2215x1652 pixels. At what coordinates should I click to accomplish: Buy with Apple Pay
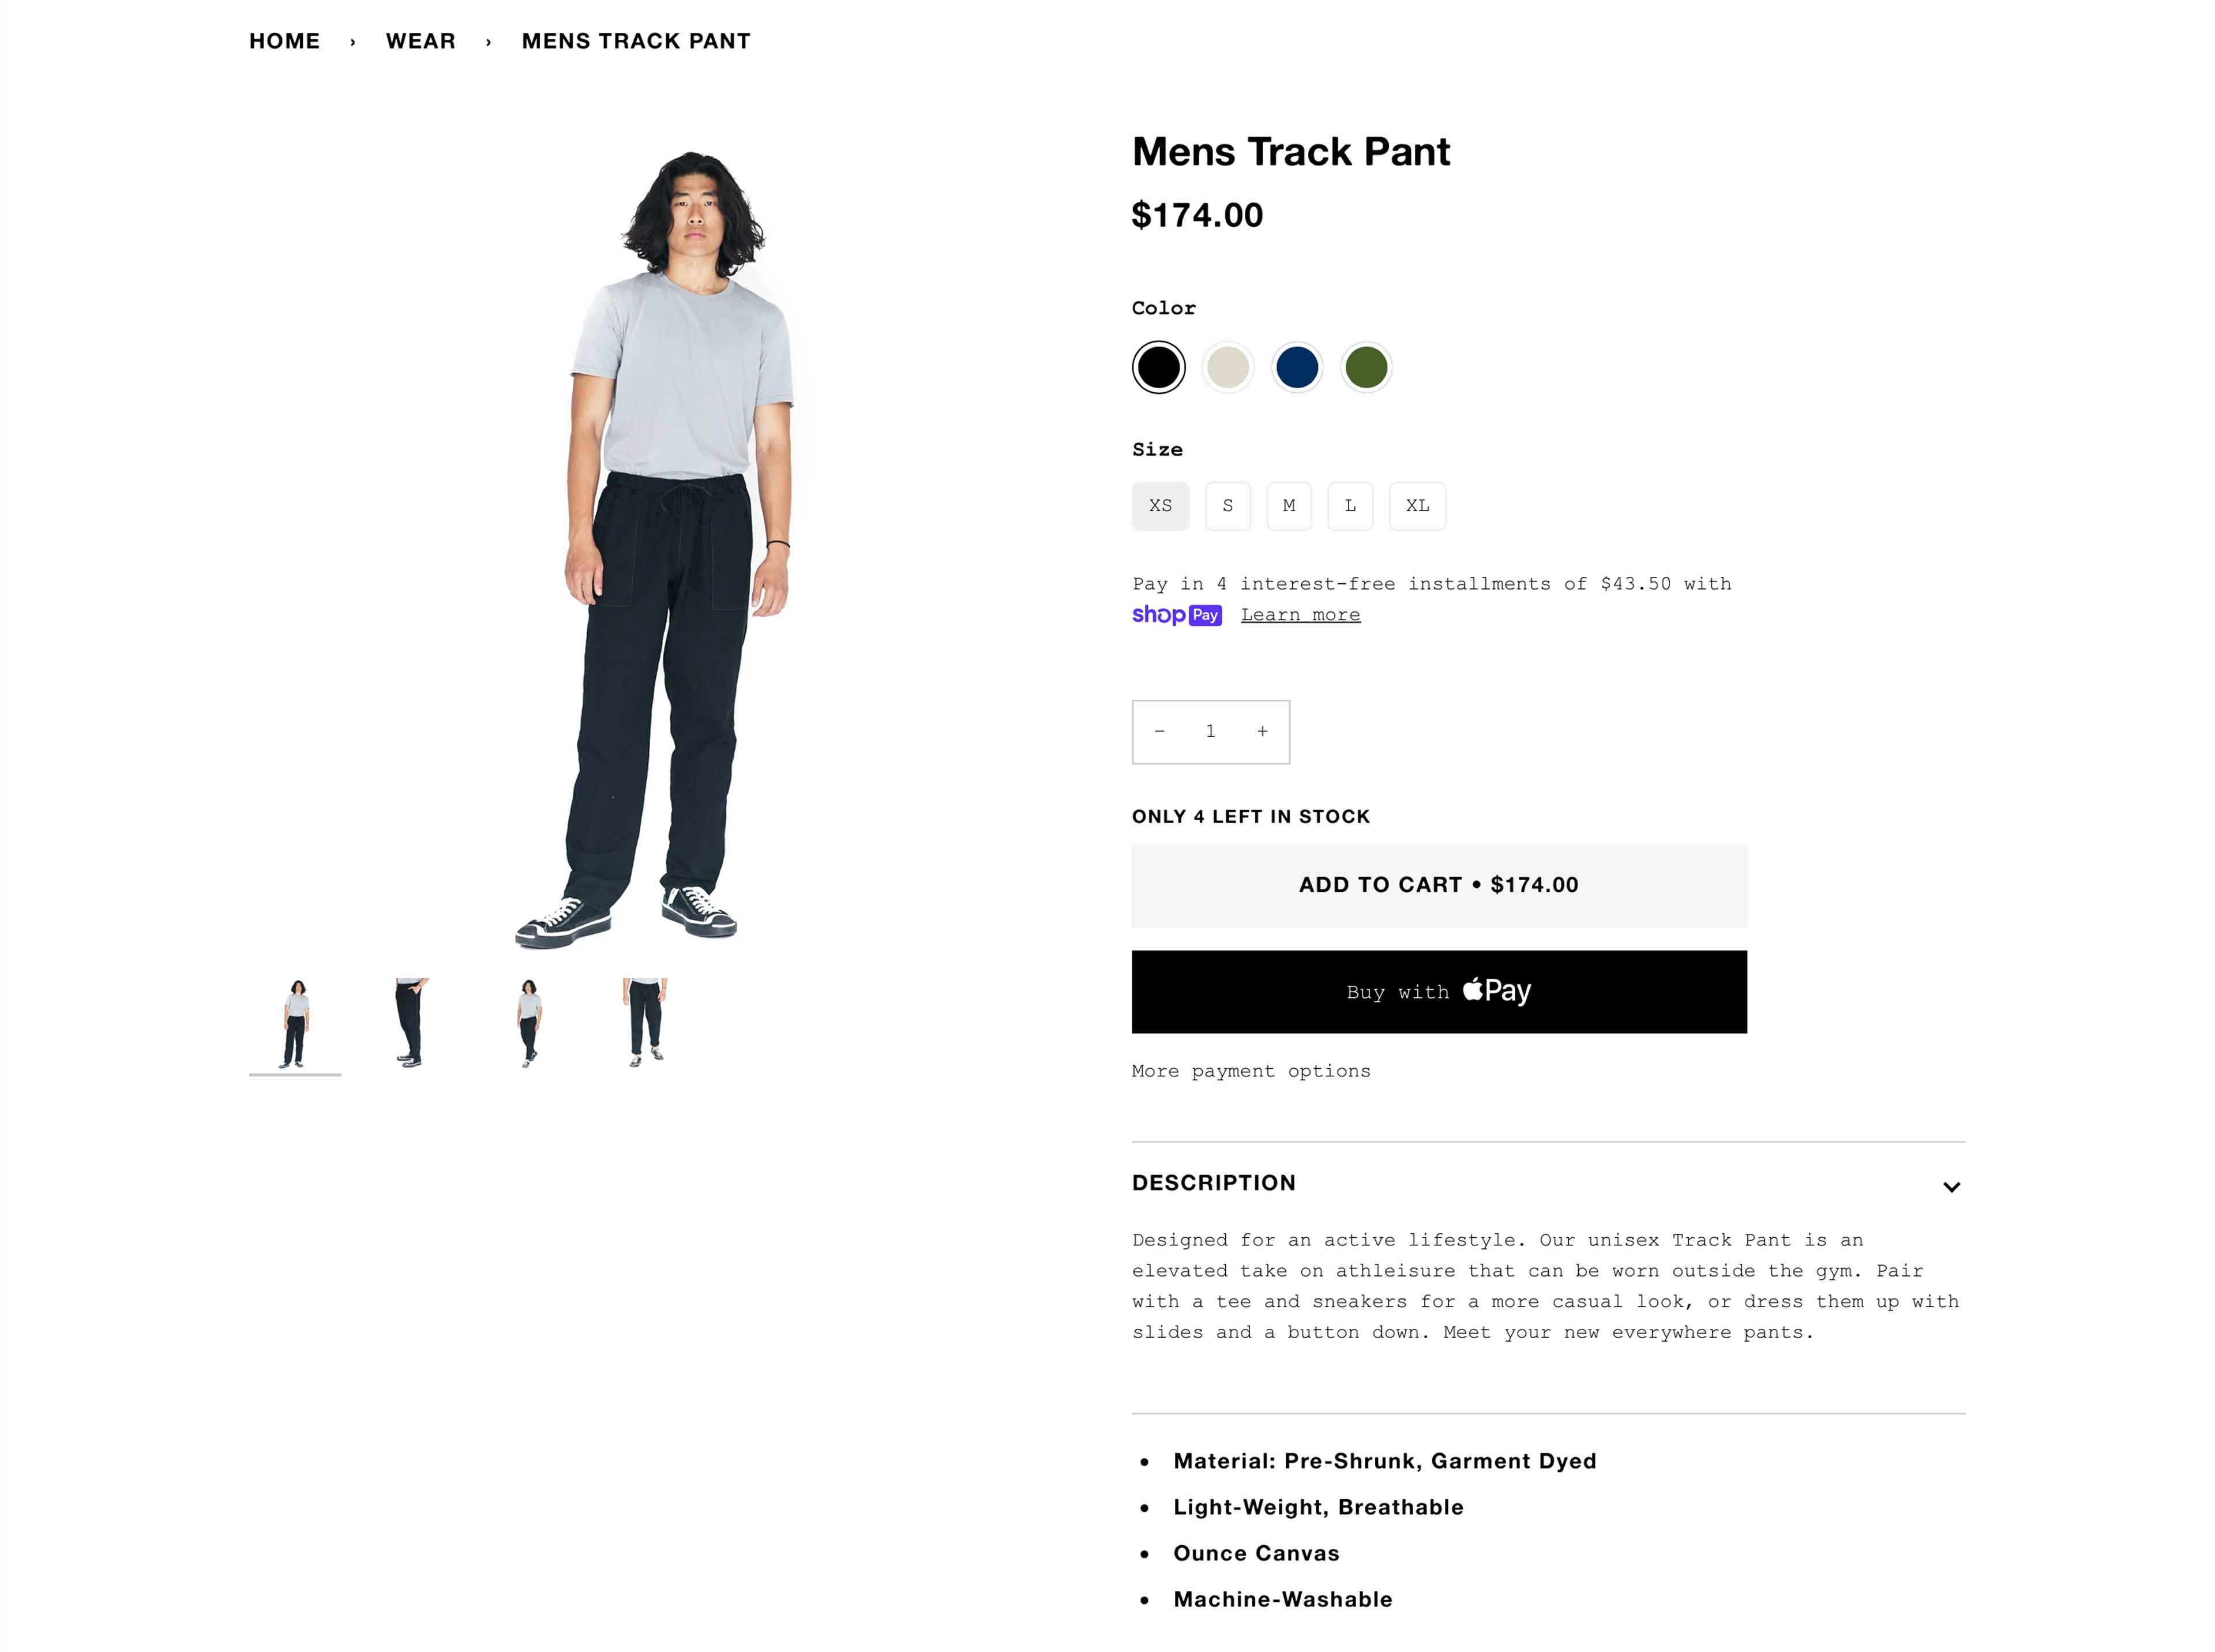[x=1439, y=992]
